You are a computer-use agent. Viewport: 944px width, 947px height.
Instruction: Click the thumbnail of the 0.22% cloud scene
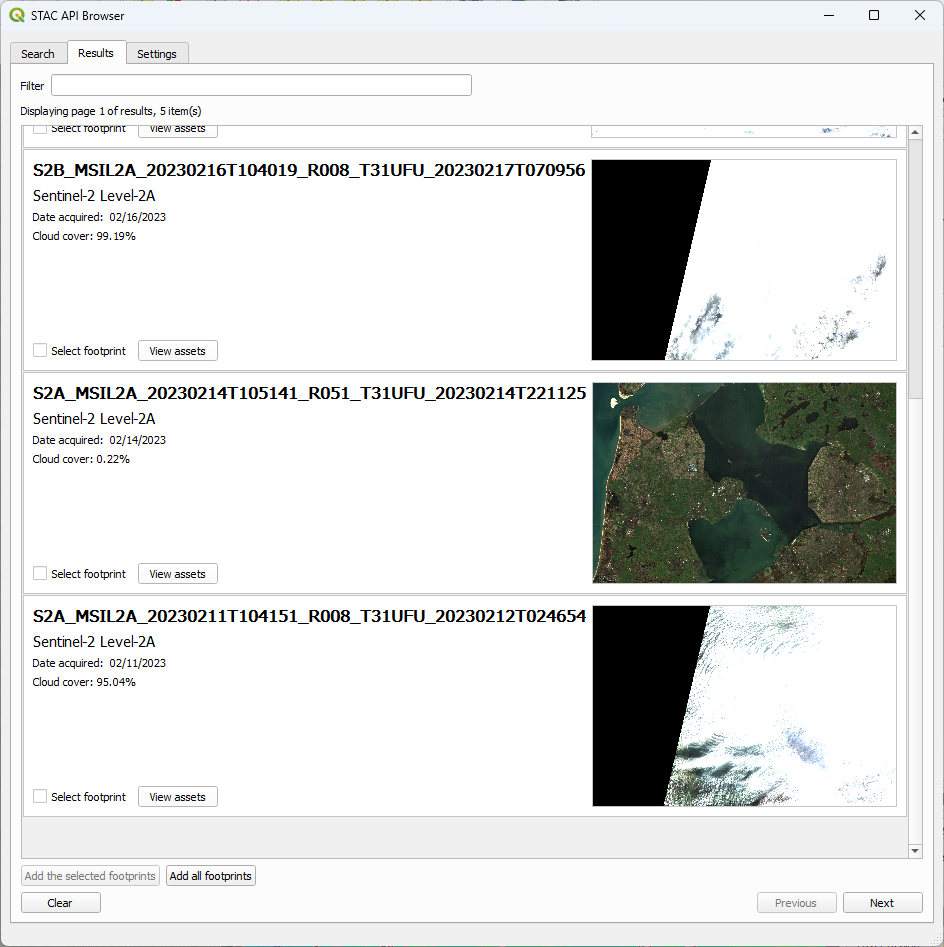point(743,482)
